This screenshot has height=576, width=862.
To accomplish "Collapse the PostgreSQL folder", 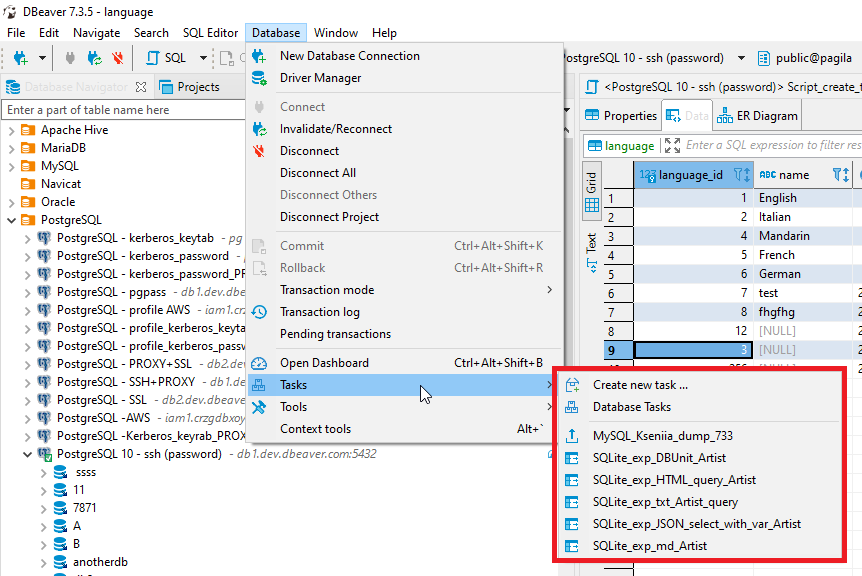I will coord(11,220).
